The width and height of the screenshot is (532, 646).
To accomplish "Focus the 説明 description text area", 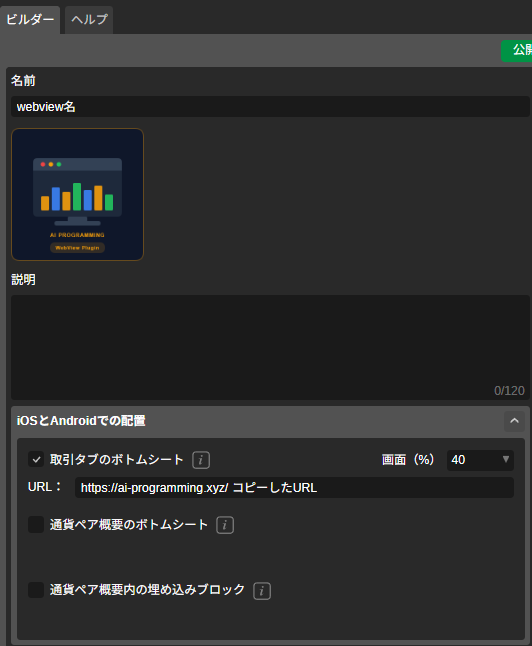I will [x=270, y=347].
